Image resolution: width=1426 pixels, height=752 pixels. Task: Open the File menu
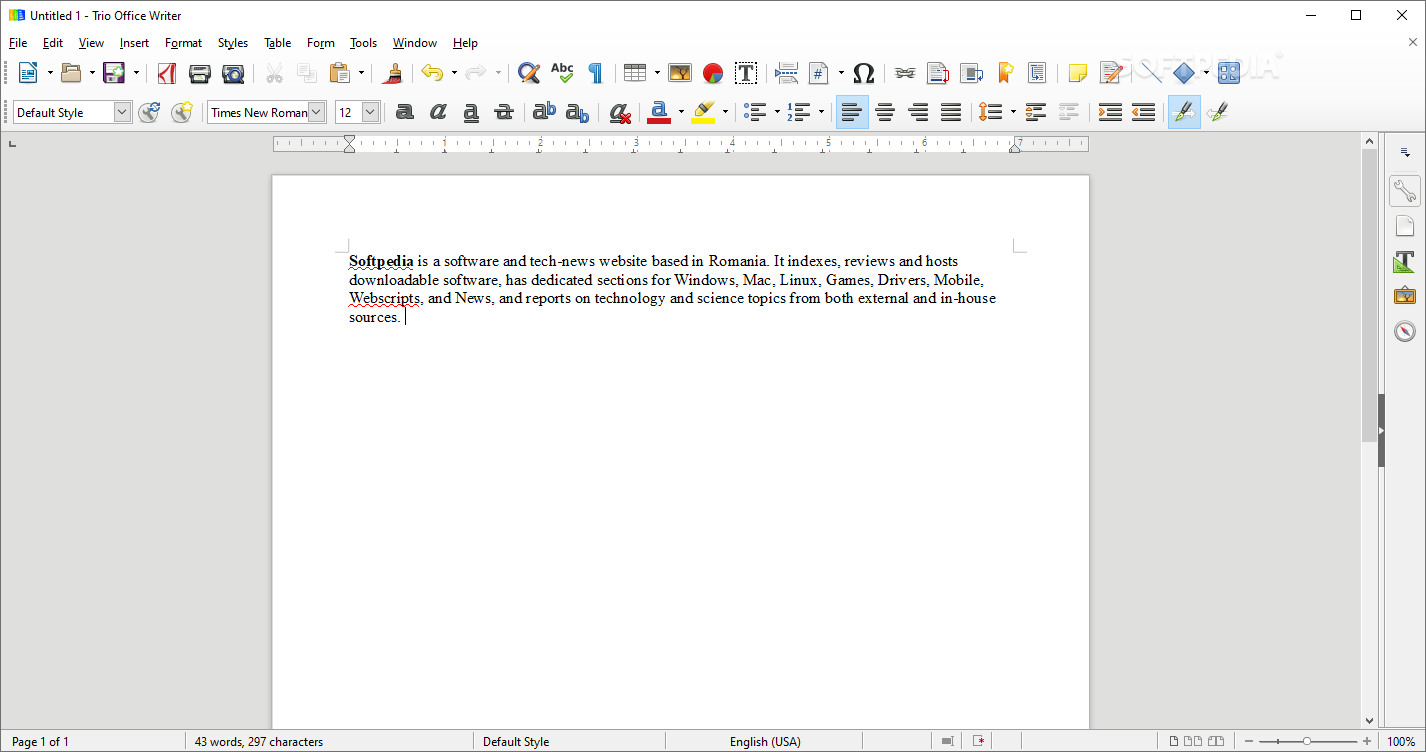pos(18,43)
